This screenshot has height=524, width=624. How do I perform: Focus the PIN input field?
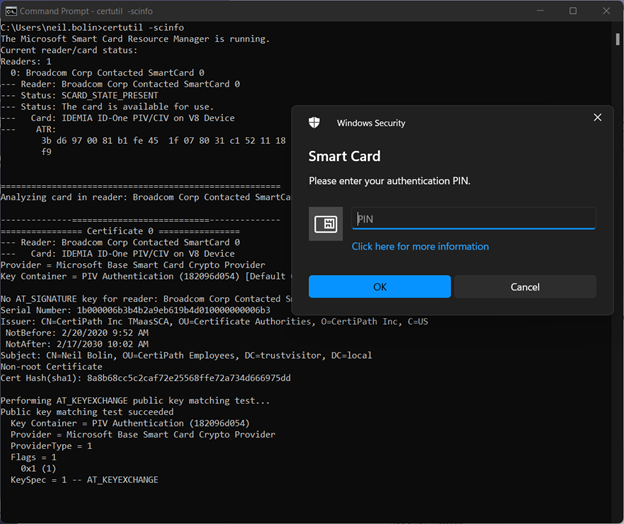coord(473,218)
